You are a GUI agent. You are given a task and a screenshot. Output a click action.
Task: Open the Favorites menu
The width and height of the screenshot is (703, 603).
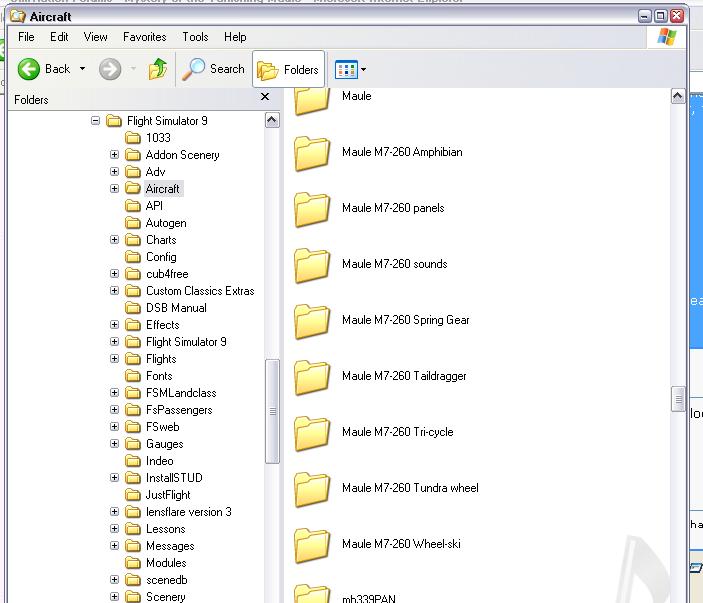[x=144, y=37]
